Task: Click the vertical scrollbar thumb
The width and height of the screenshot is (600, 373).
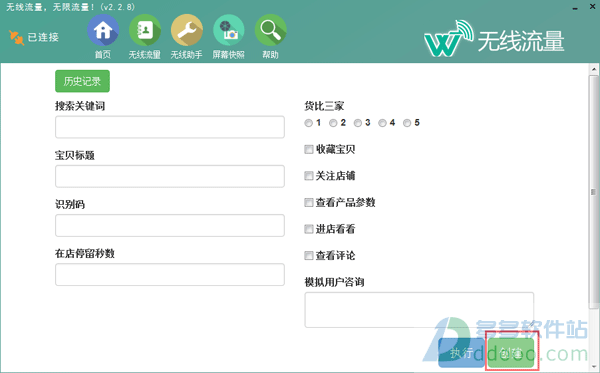Action: pyautogui.click(x=593, y=191)
